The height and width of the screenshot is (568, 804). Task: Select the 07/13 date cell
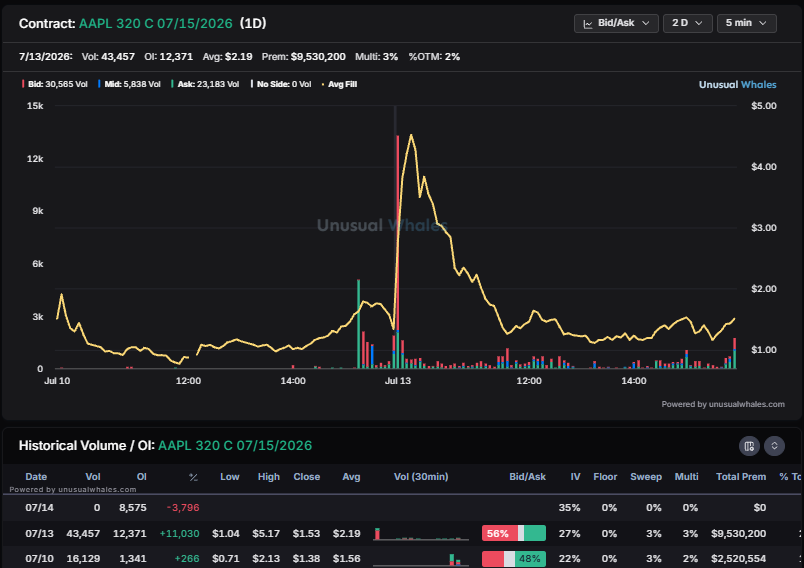(39, 533)
